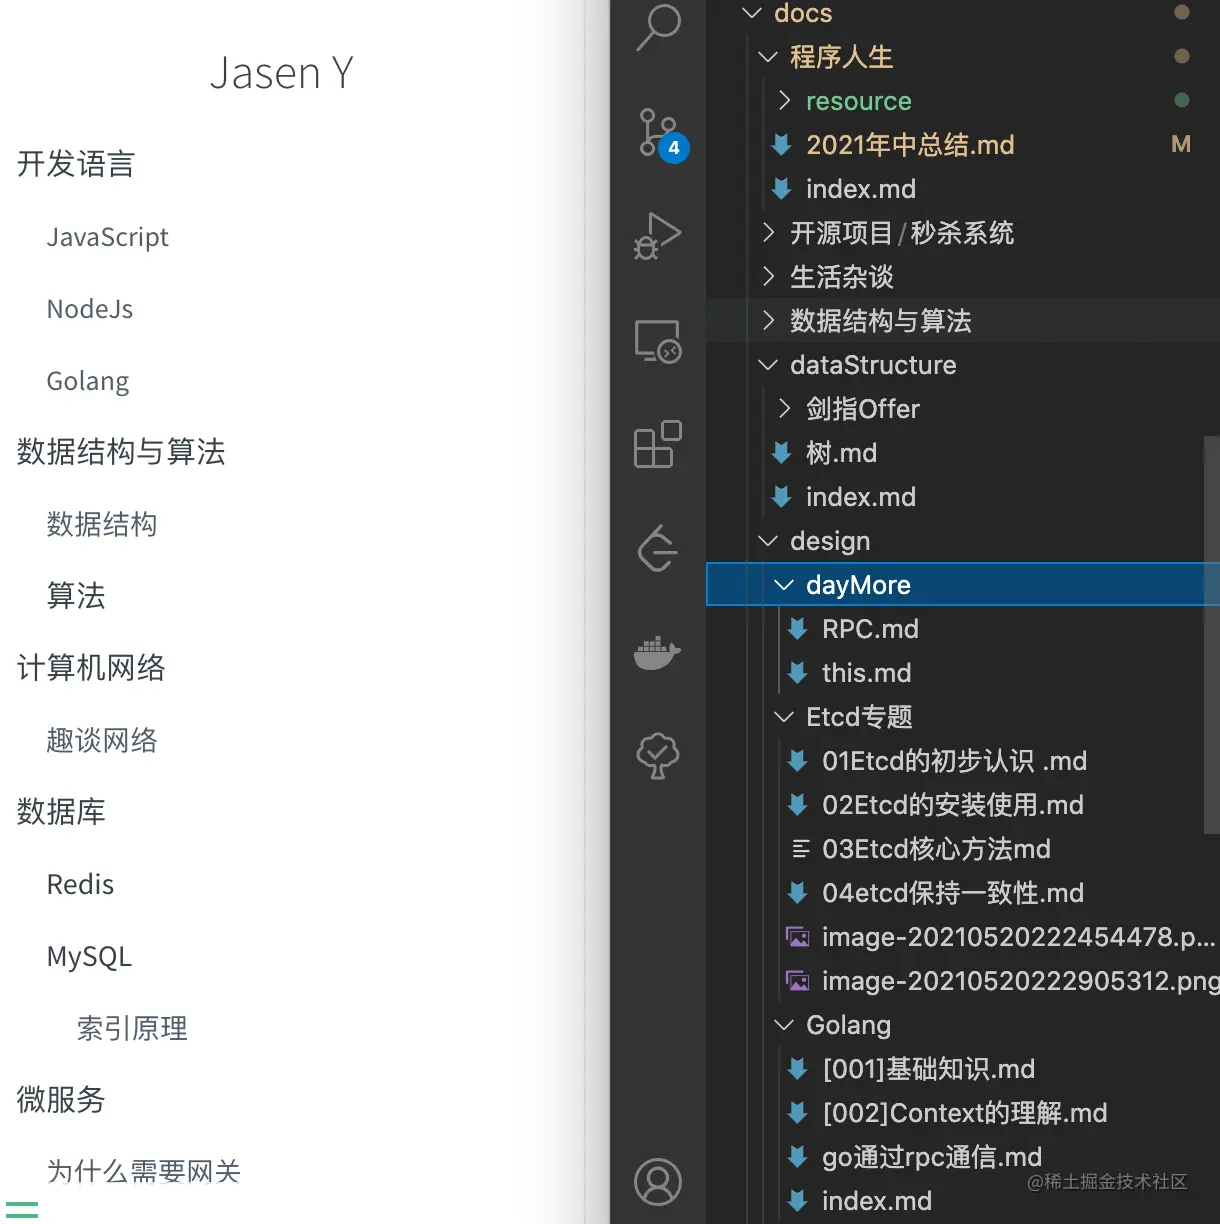The image size is (1220, 1224).
Task: Open the Accounts menu icon
Action: pyautogui.click(x=658, y=1182)
